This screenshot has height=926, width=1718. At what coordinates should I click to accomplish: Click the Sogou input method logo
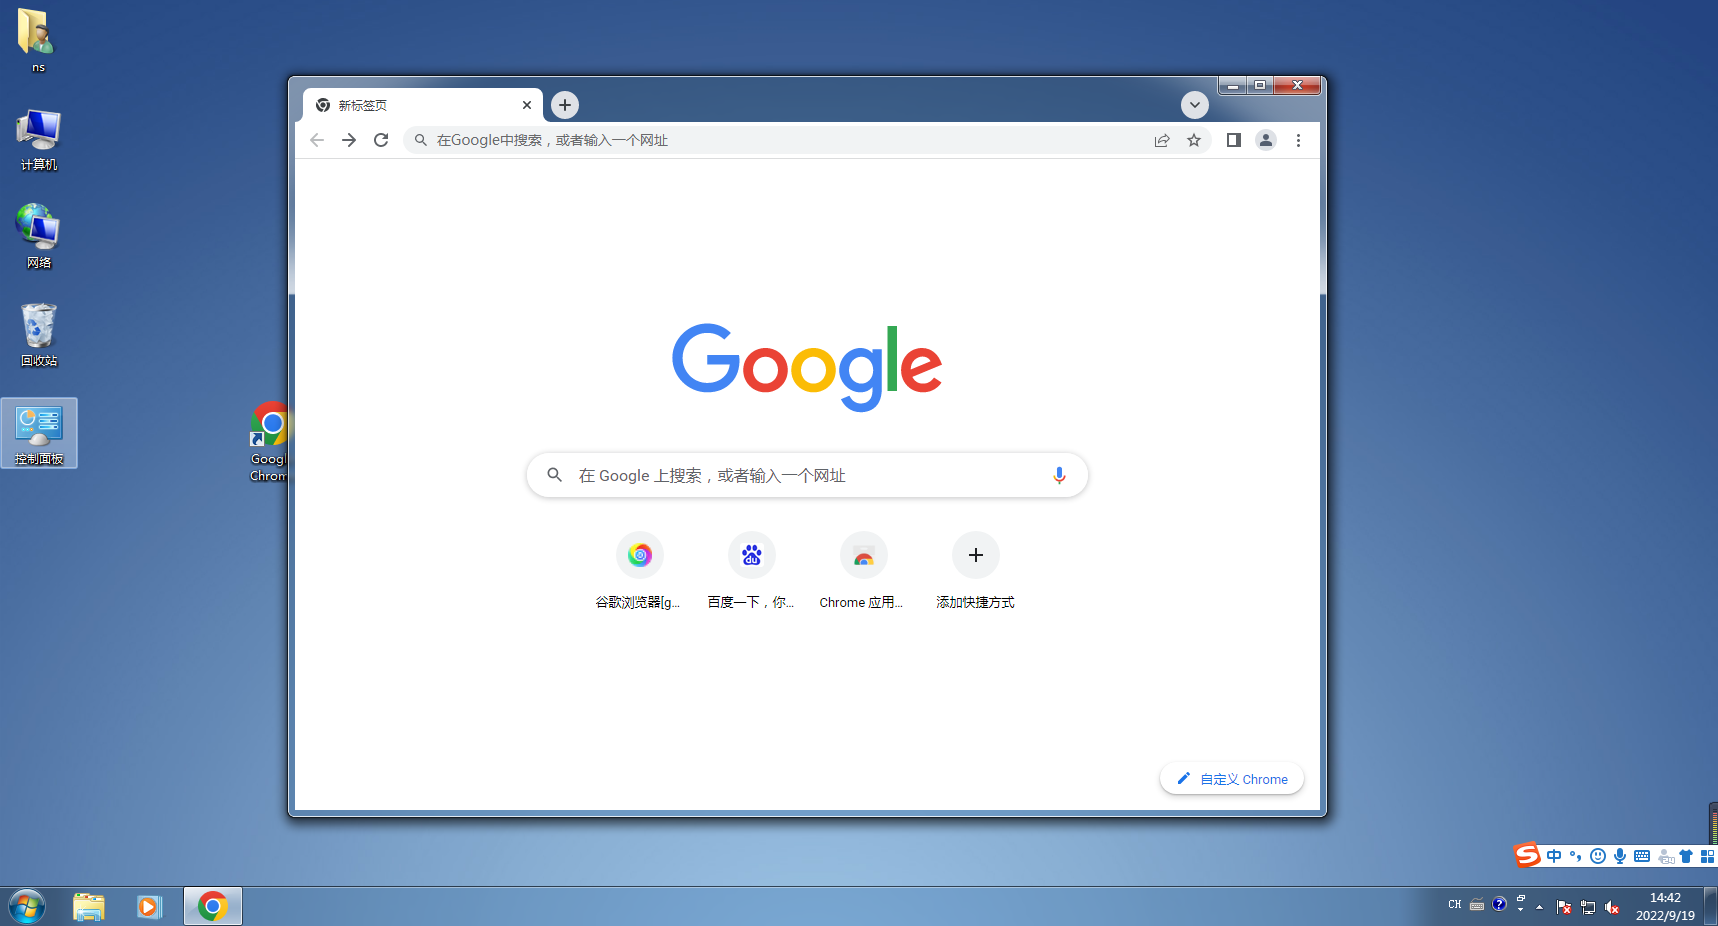1527,855
